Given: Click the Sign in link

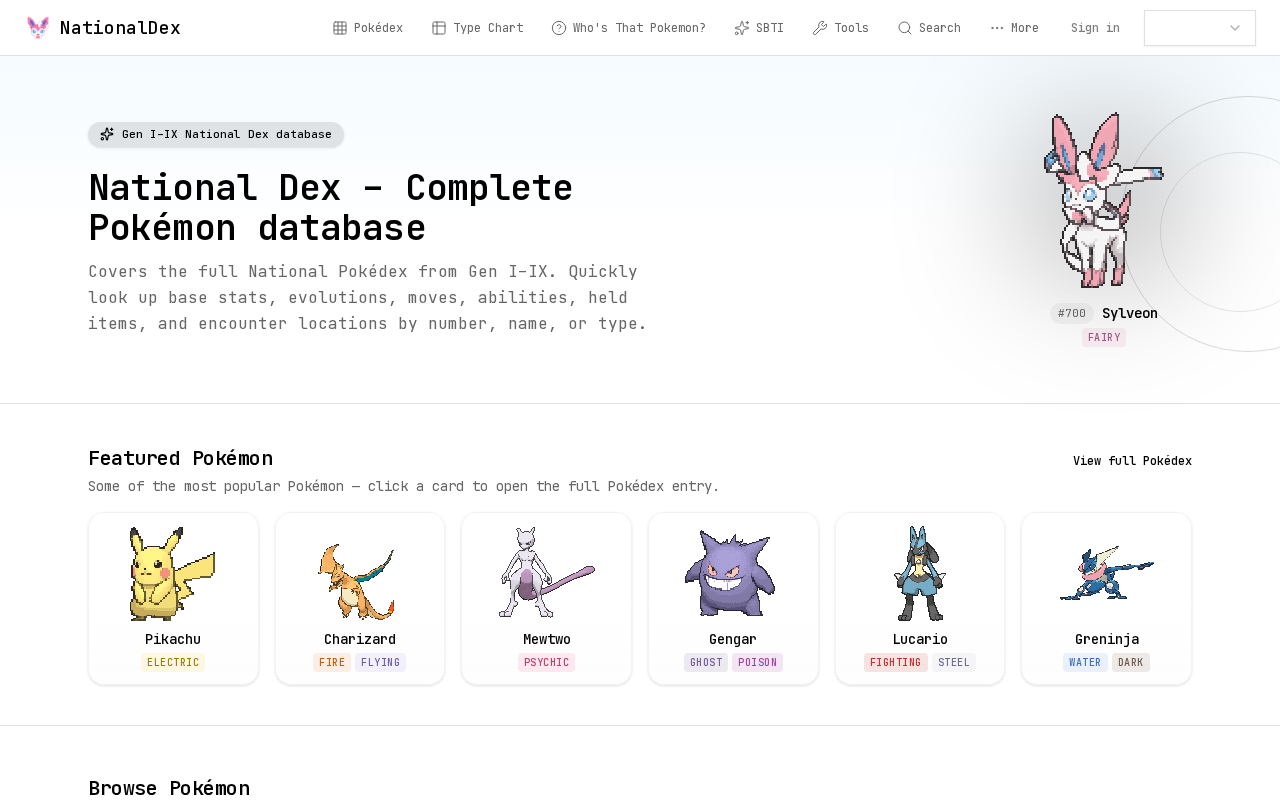Looking at the screenshot, I should [1095, 28].
